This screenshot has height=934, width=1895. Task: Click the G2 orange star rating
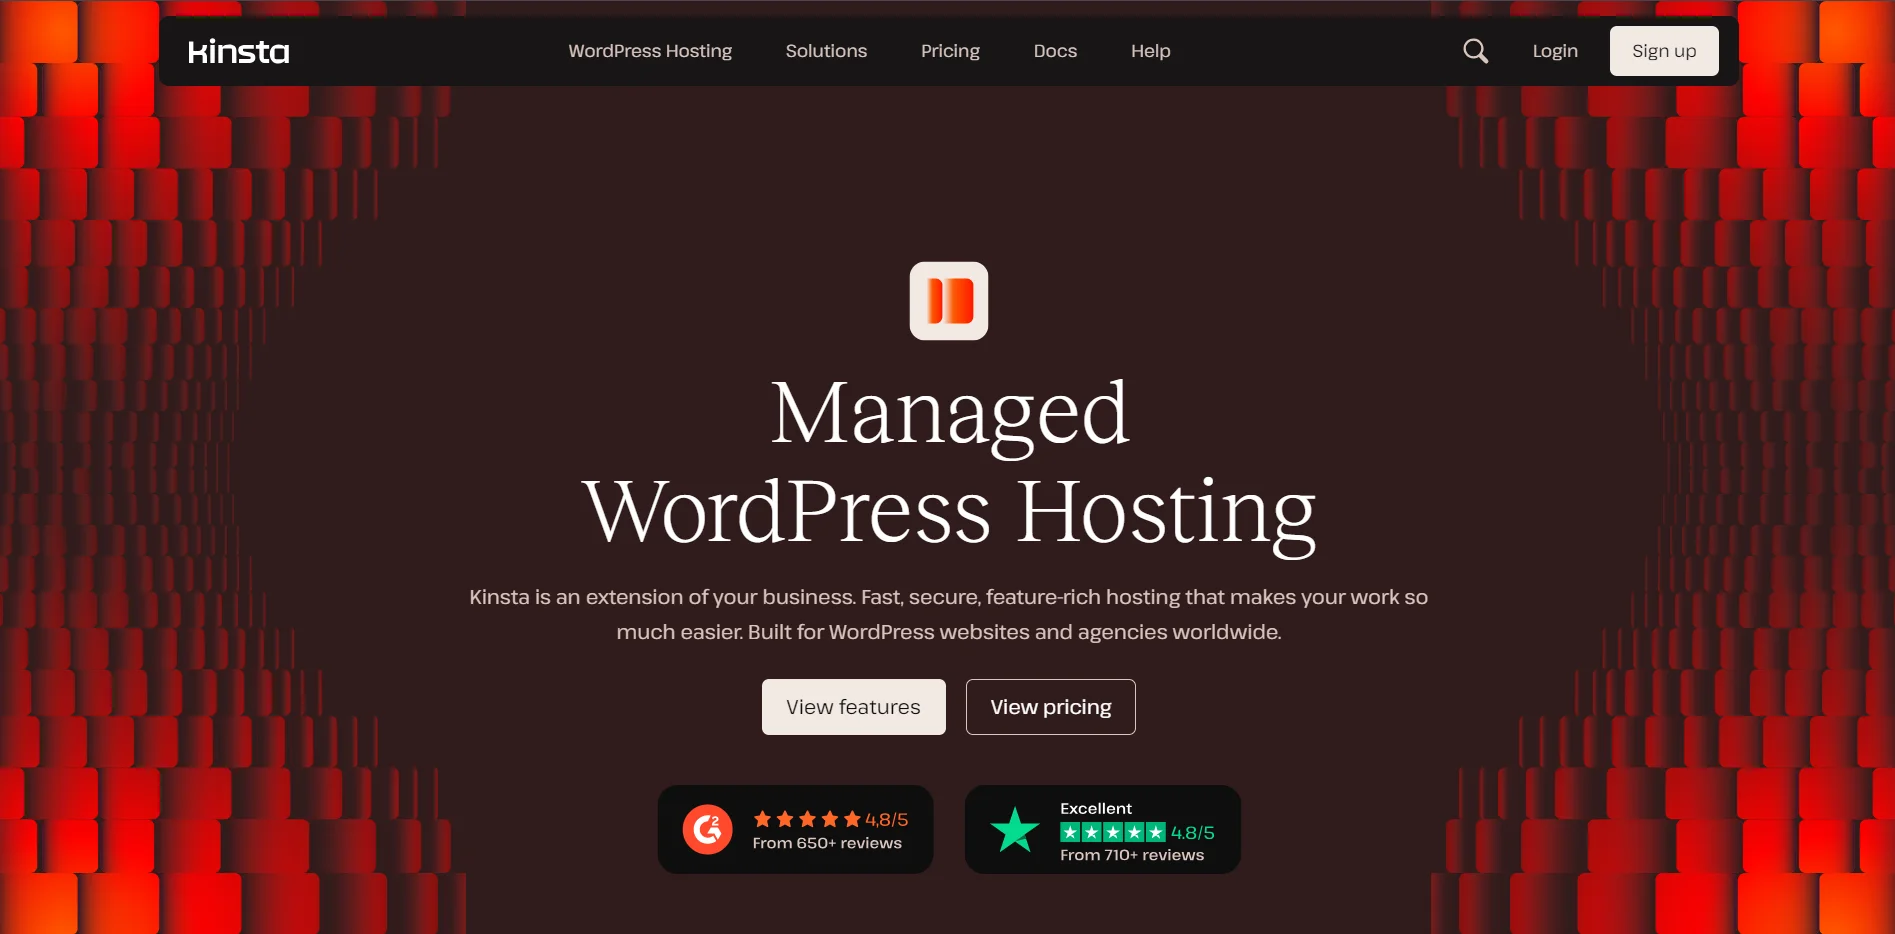807,819
